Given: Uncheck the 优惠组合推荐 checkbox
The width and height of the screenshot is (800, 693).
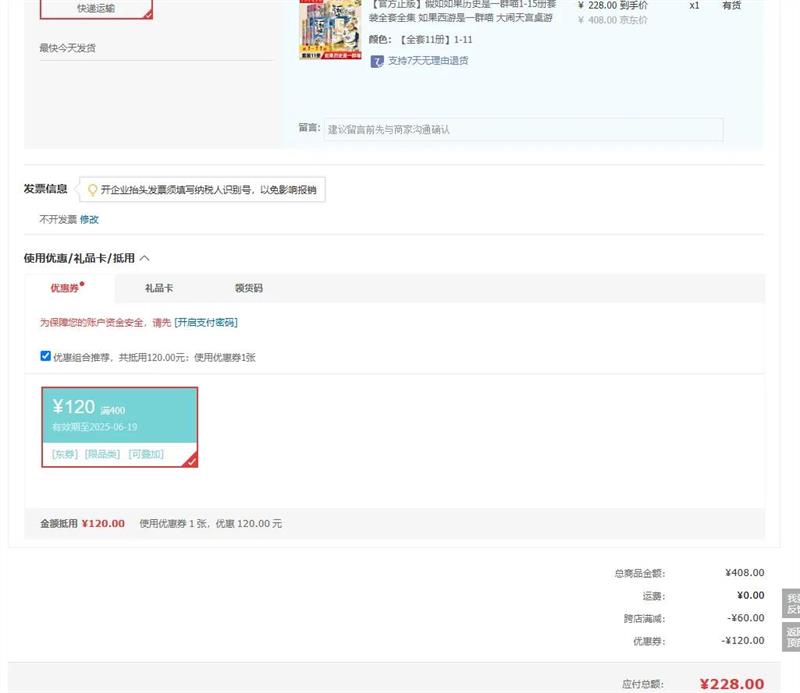Looking at the screenshot, I should [45, 356].
